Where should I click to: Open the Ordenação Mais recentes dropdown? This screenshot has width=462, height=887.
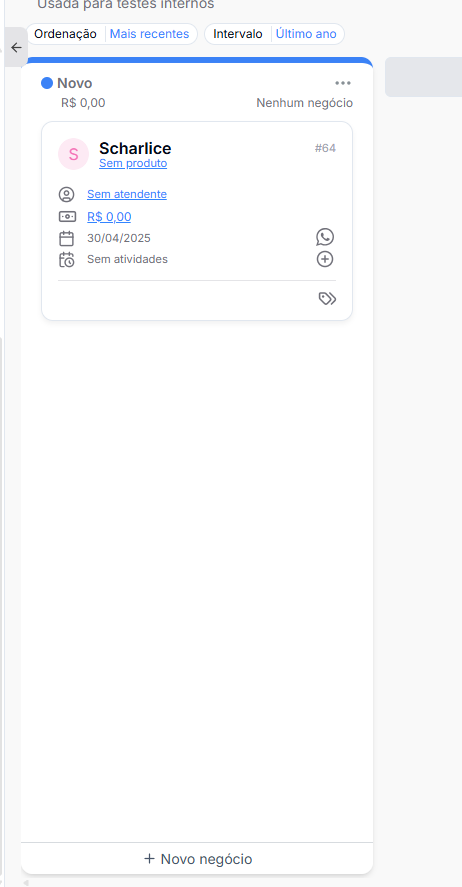tap(111, 34)
